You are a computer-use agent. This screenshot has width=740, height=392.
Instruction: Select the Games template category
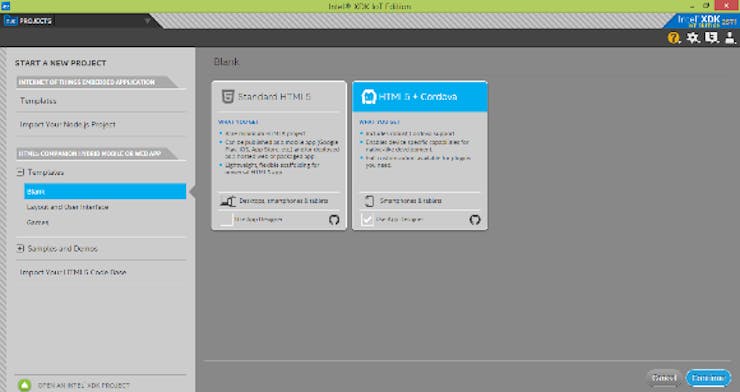tap(38, 222)
